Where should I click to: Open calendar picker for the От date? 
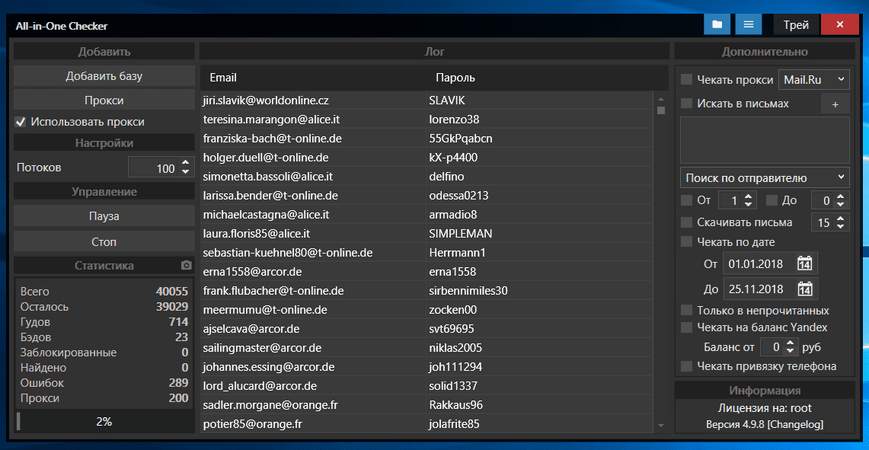click(x=805, y=264)
